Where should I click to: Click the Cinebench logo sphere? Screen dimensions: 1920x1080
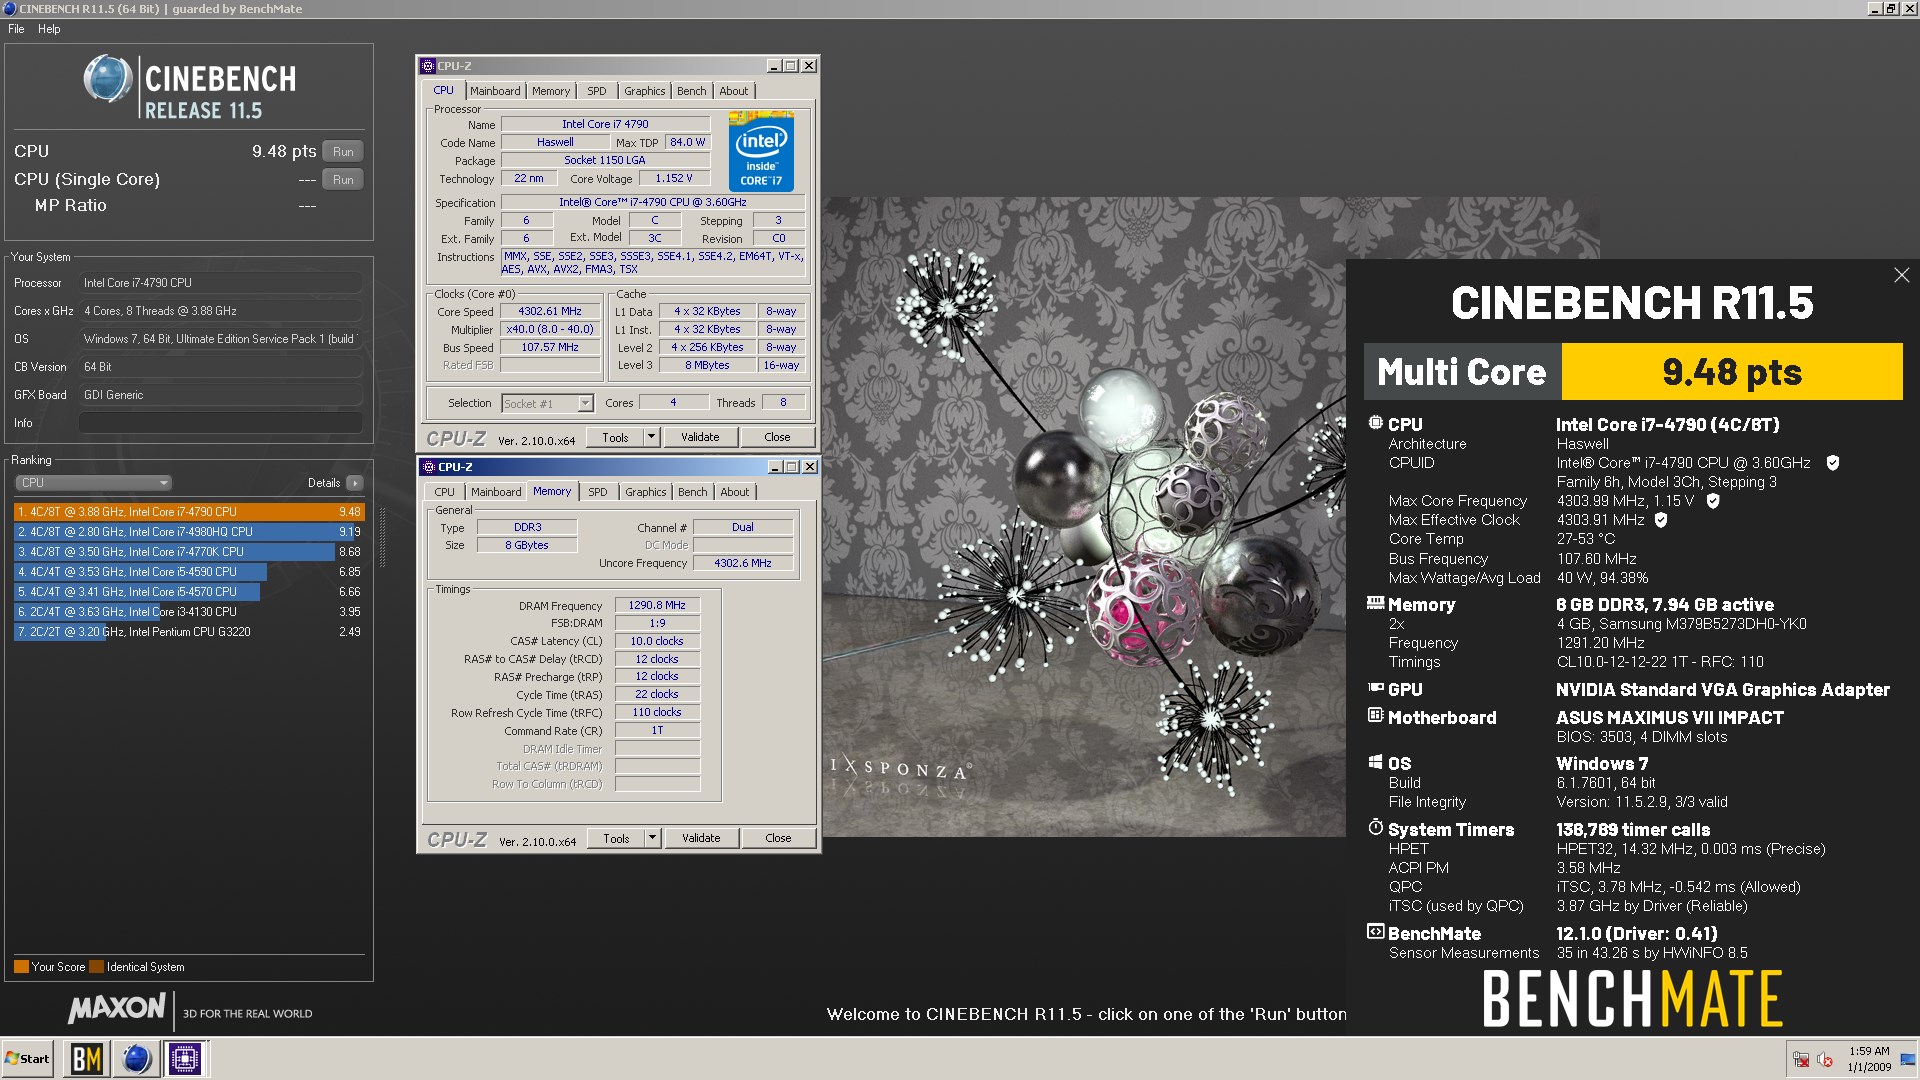[x=108, y=79]
